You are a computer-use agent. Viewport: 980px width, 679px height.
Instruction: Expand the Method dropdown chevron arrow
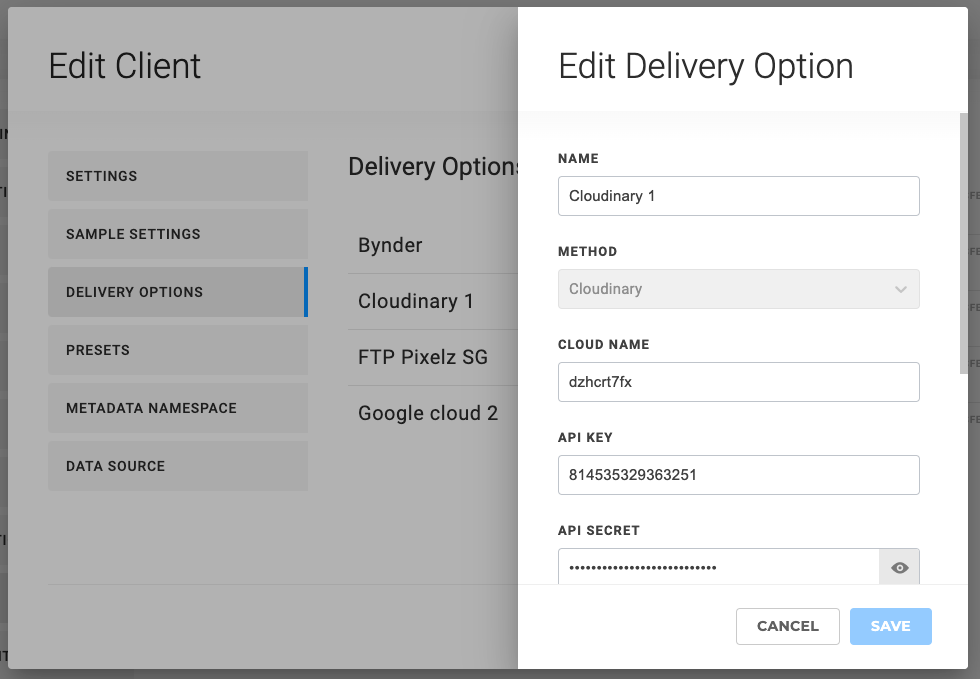point(900,289)
